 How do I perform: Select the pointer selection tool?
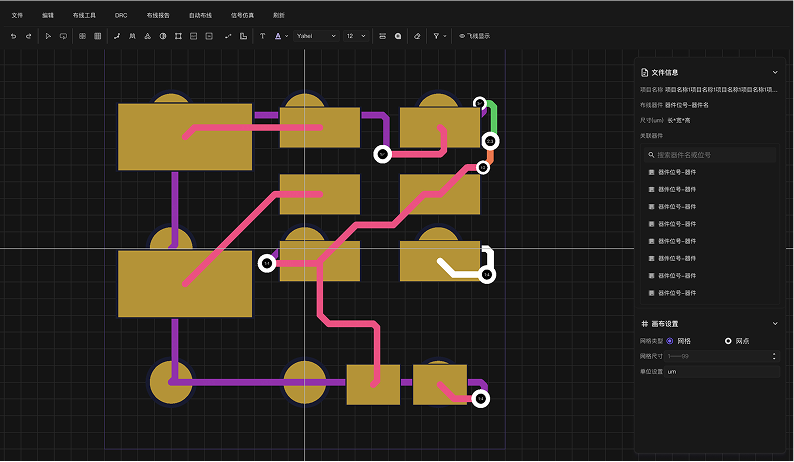[47, 36]
